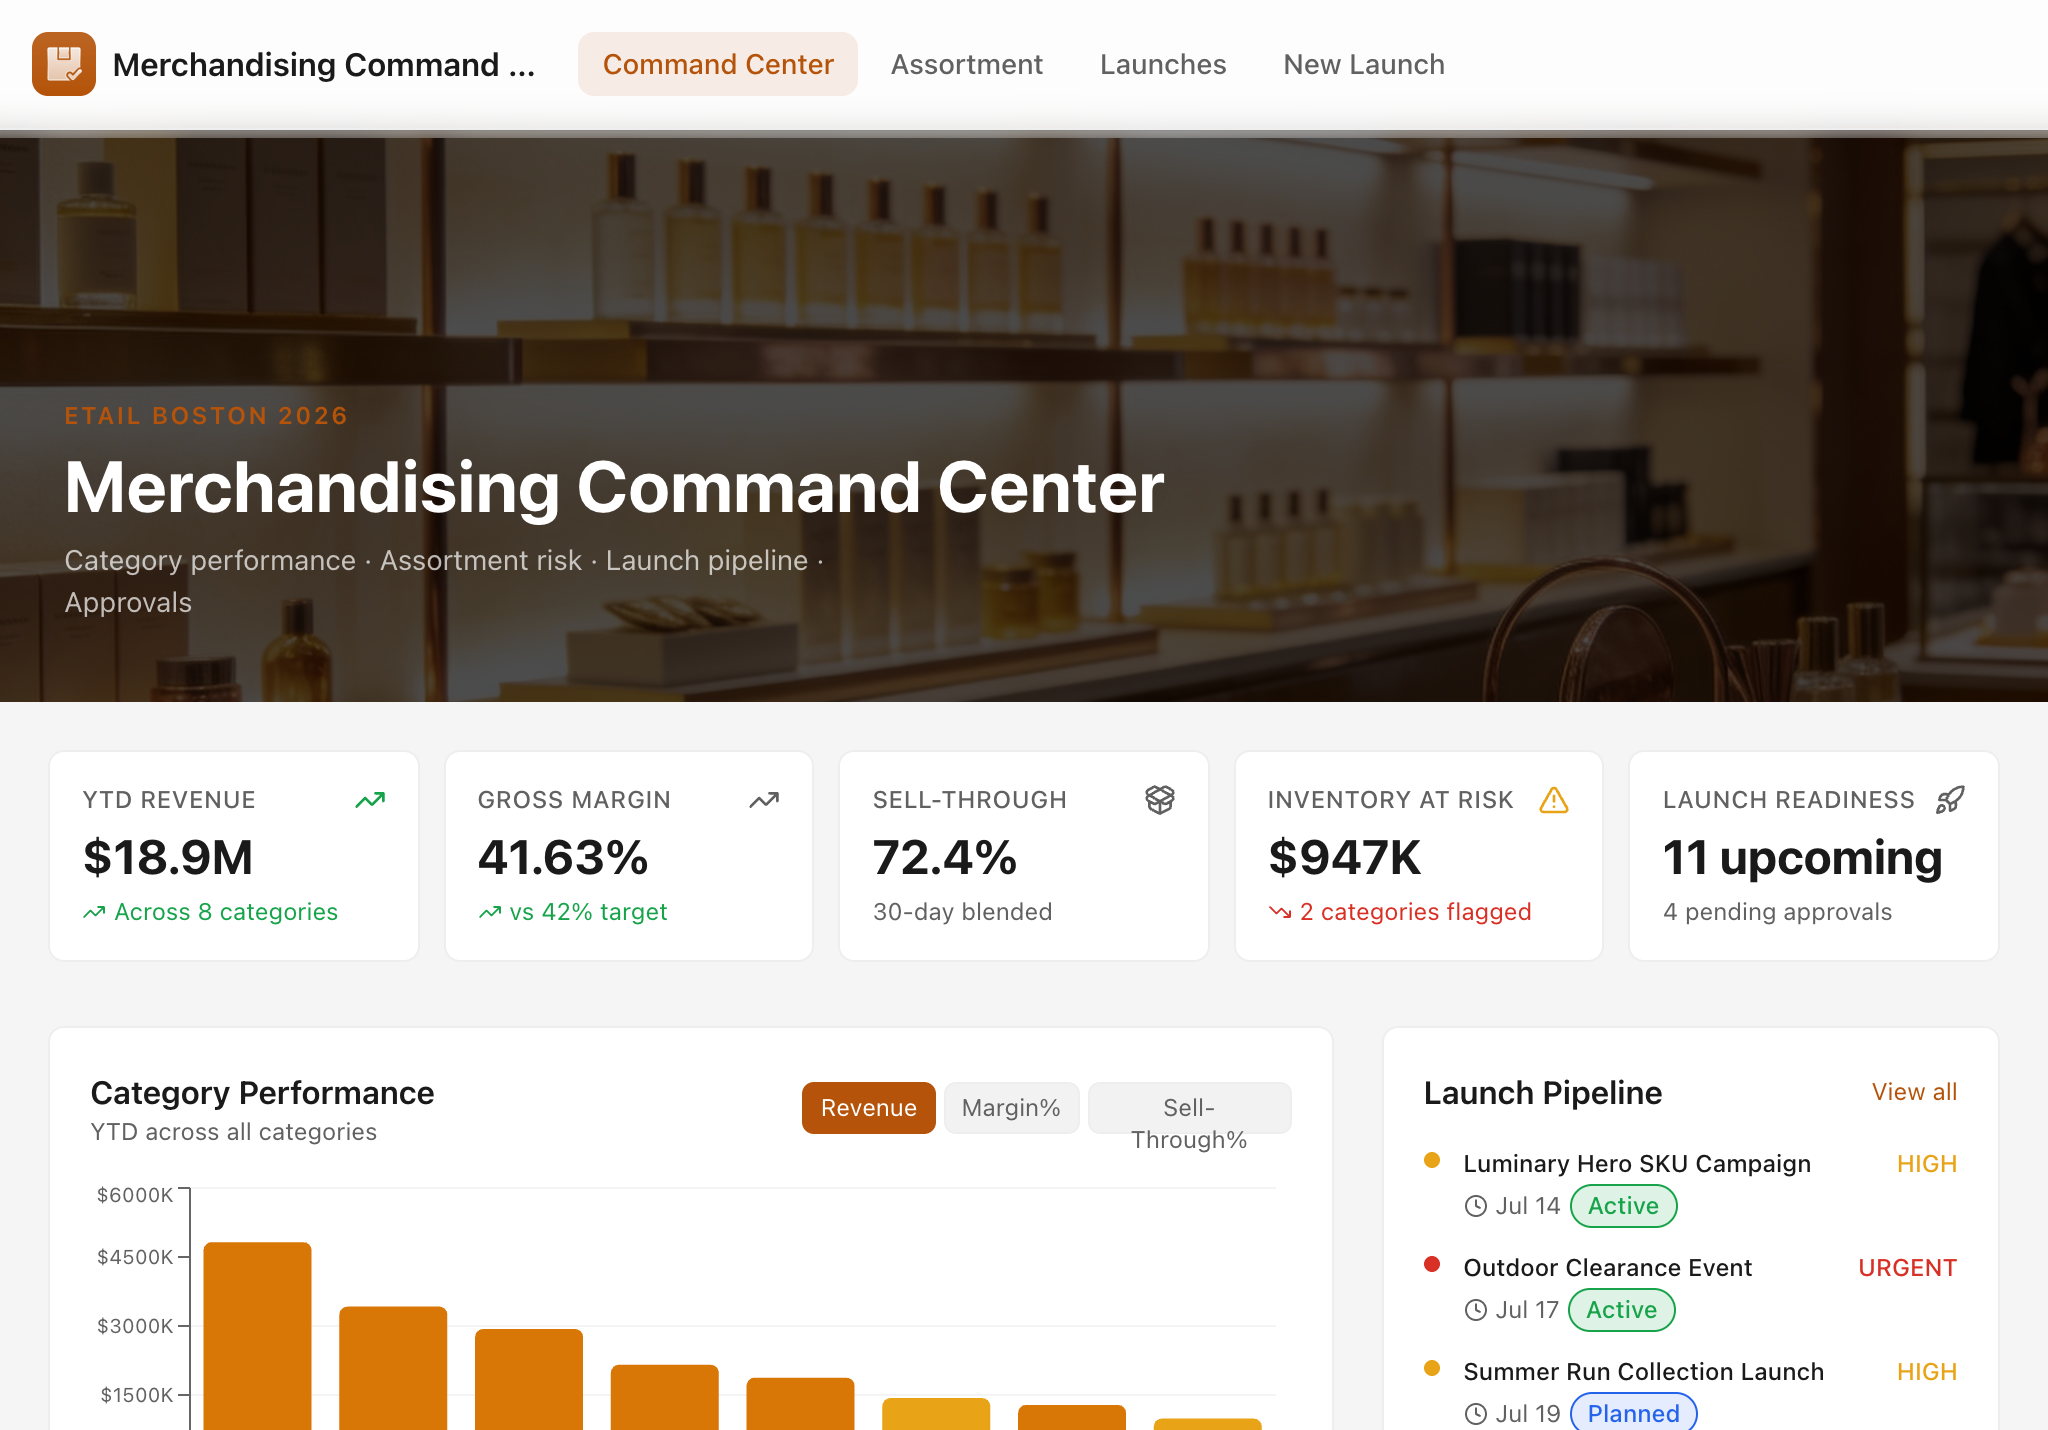Click the clock icon next to Jul 17
2048x1430 pixels.
coord(1476,1310)
